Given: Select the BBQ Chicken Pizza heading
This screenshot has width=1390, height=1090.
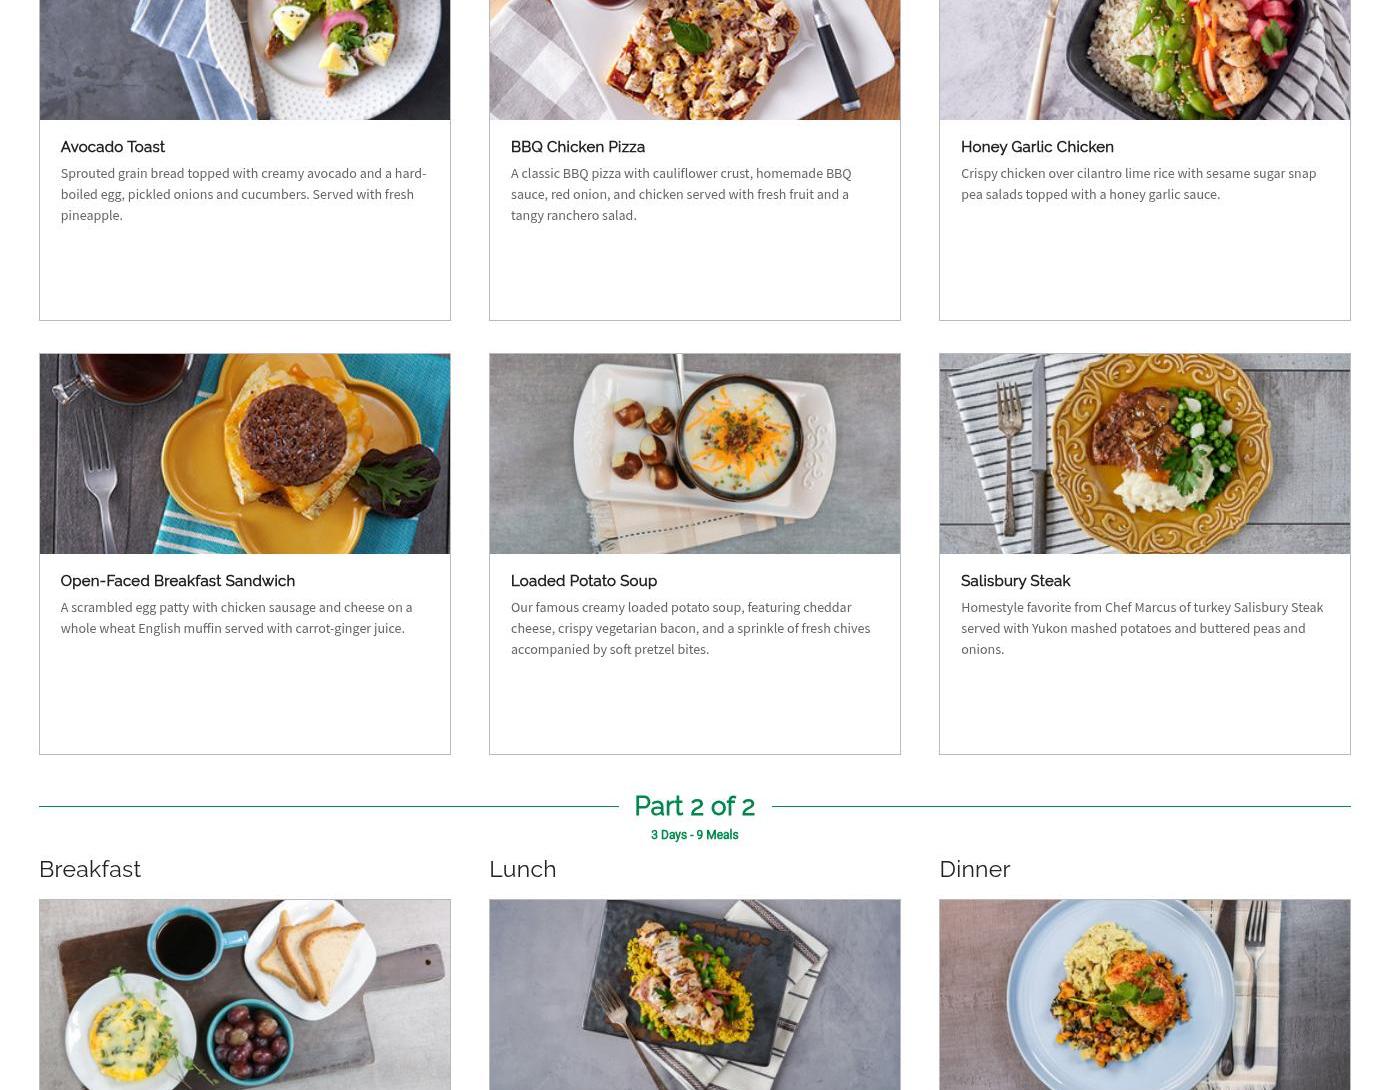Looking at the screenshot, I should [x=578, y=147].
